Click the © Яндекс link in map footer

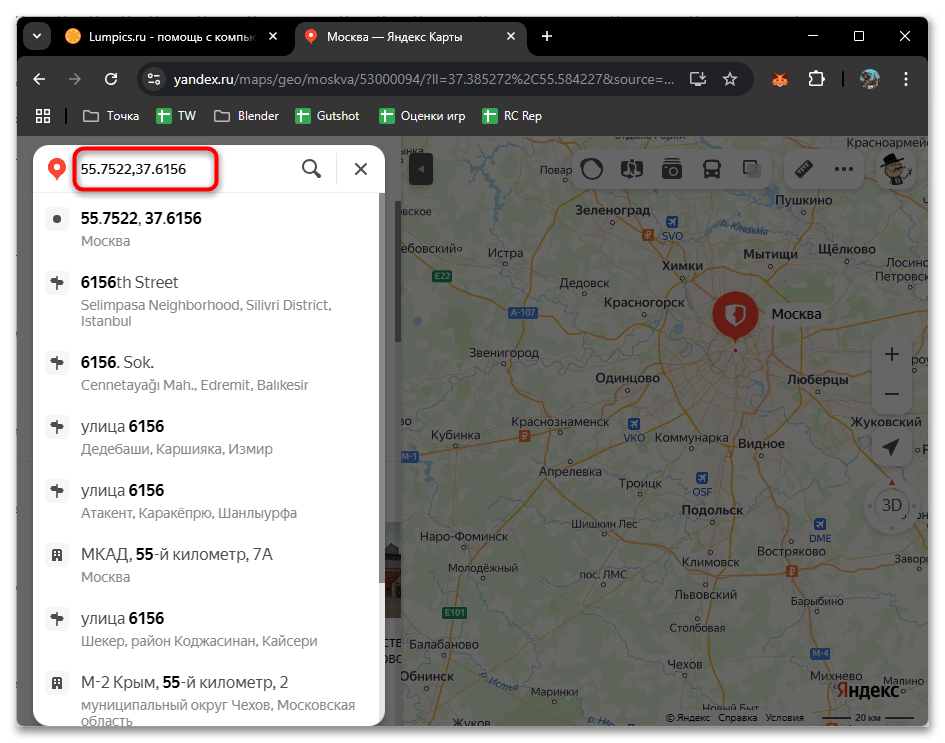point(688,717)
